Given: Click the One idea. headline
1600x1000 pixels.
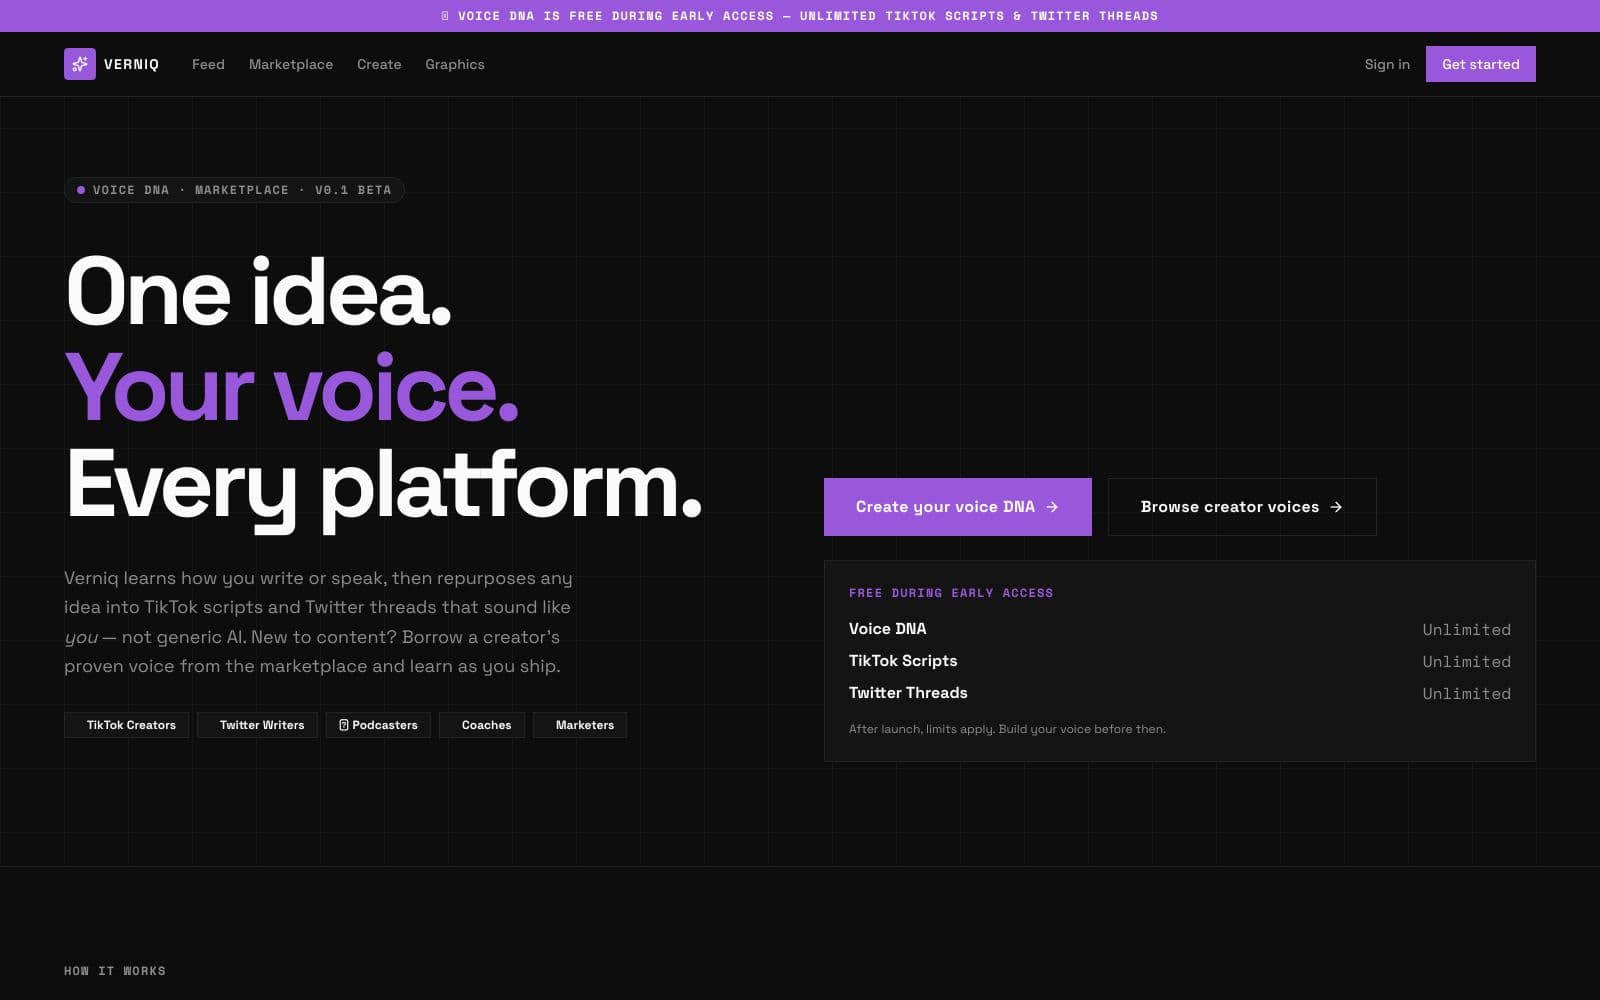Looking at the screenshot, I should [x=259, y=292].
